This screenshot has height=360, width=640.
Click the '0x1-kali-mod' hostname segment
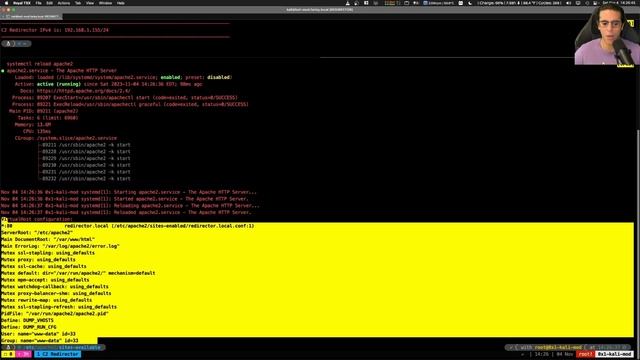click(x=615, y=354)
